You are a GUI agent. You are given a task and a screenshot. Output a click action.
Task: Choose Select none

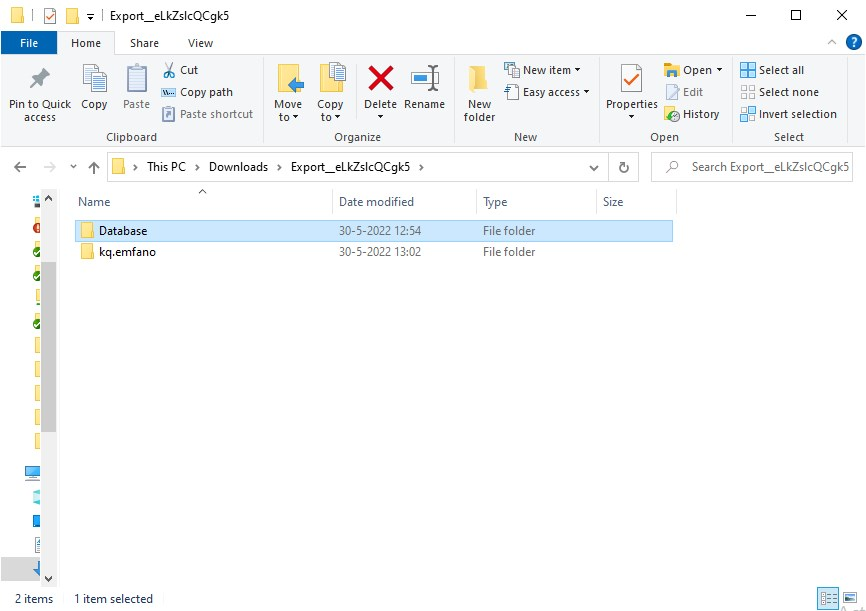pos(779,92)
